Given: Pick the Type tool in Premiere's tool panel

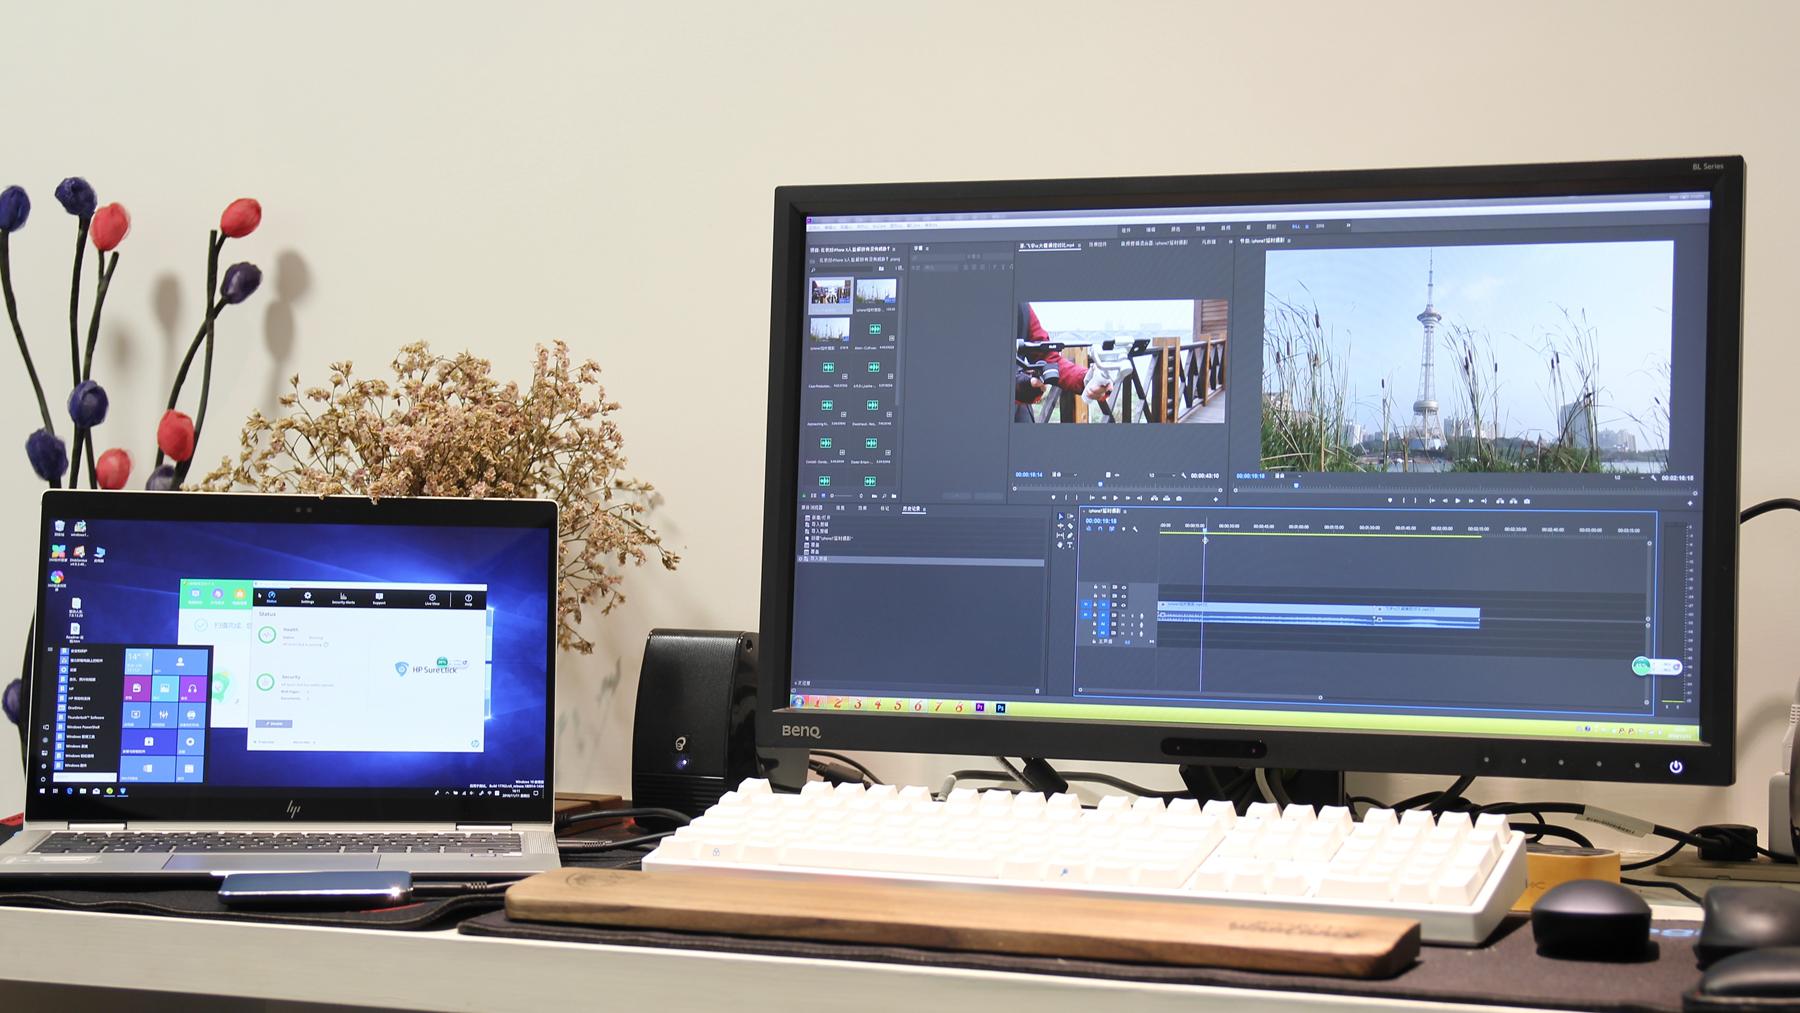Looking at the screenshot, I should [x=1070, y=545].
